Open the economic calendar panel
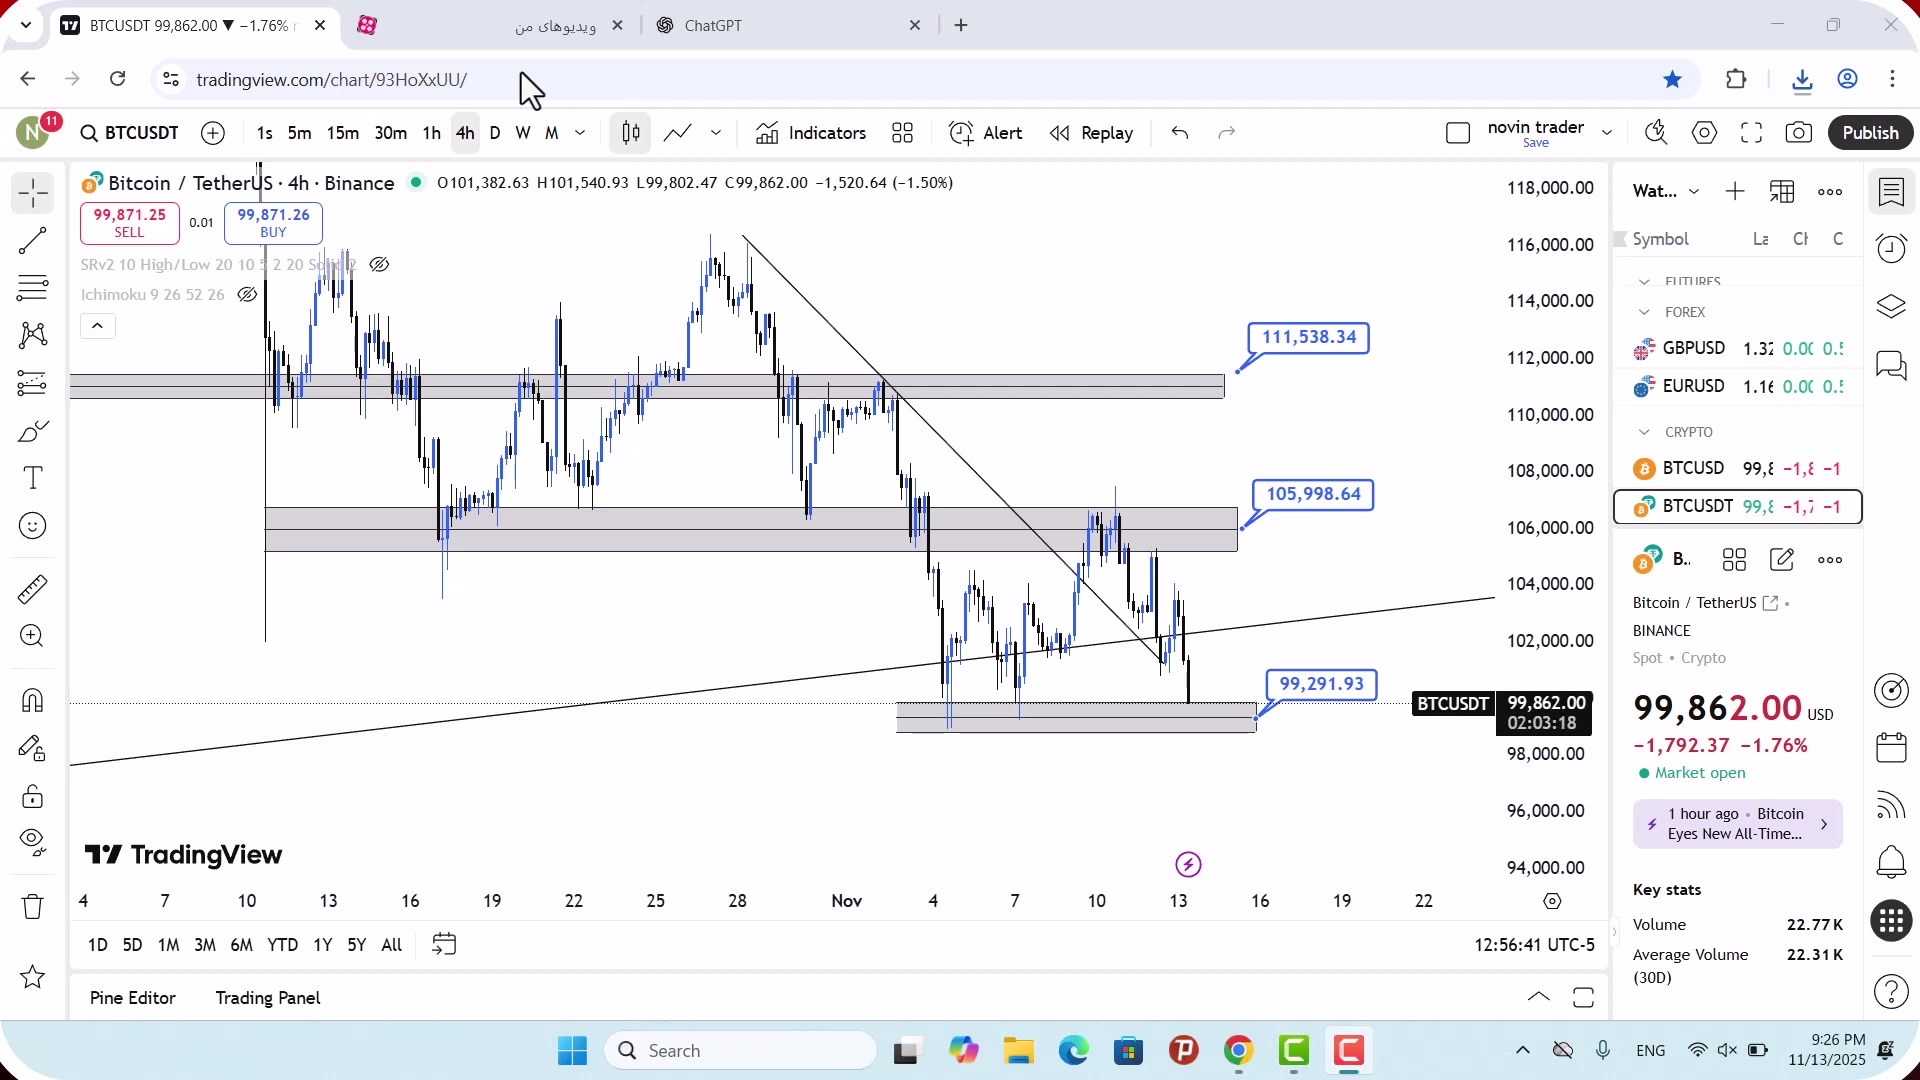 pos(1891,748)
